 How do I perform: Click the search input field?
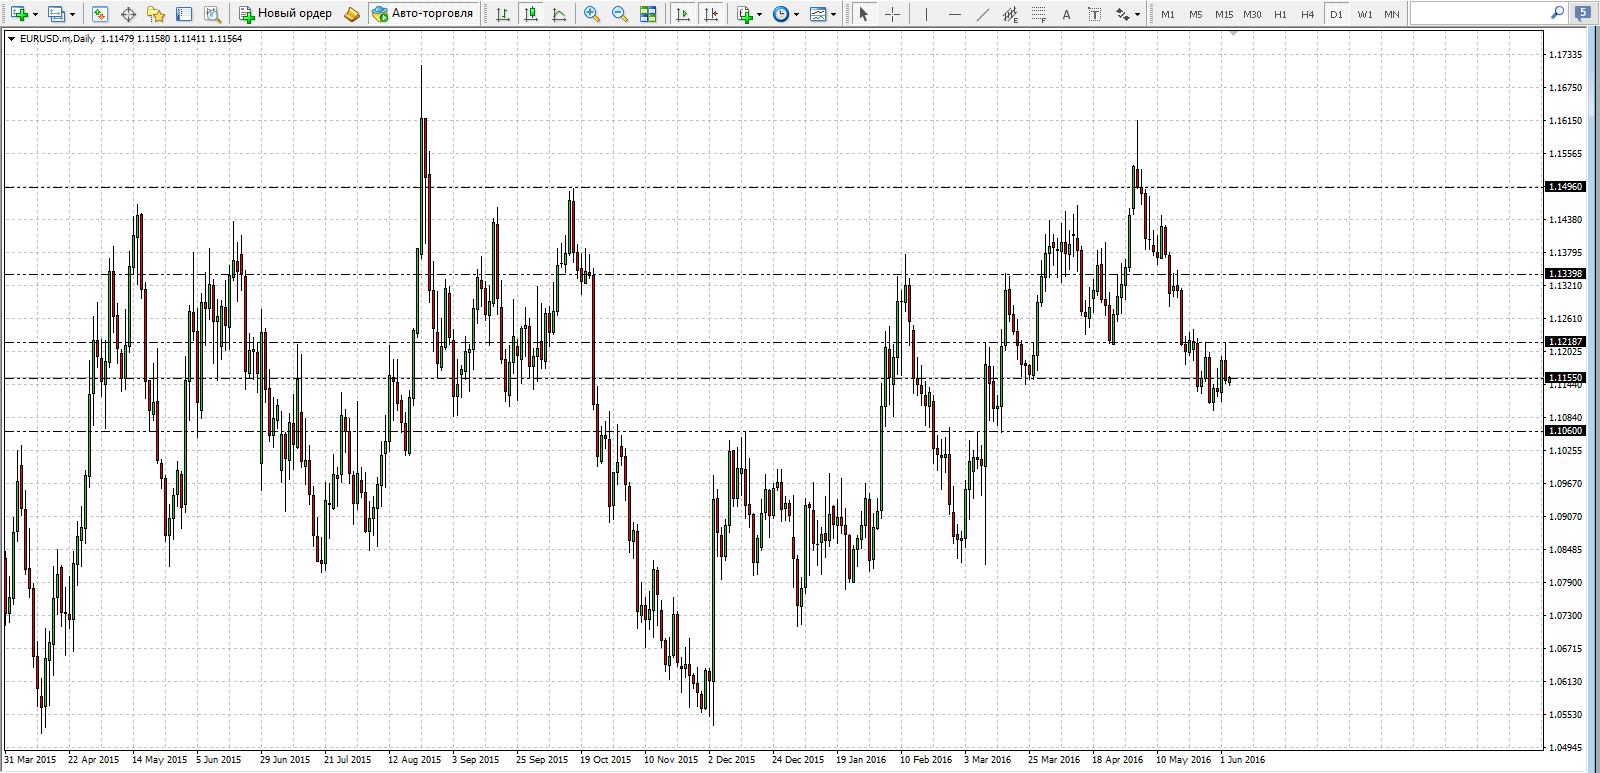click(1478, 13)
